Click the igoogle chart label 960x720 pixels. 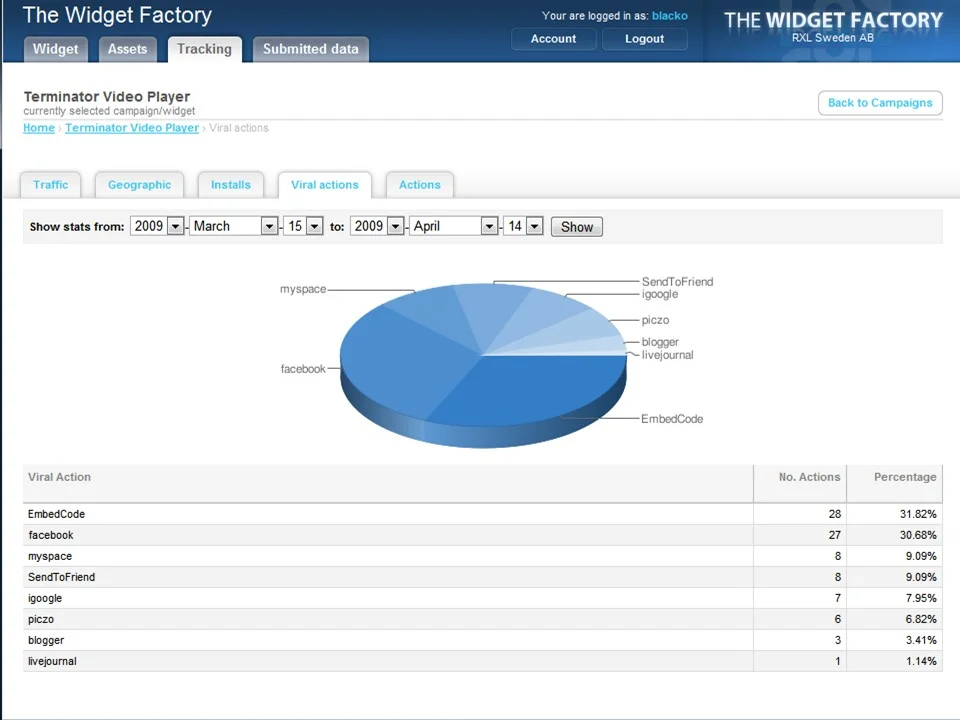[659, 294]
